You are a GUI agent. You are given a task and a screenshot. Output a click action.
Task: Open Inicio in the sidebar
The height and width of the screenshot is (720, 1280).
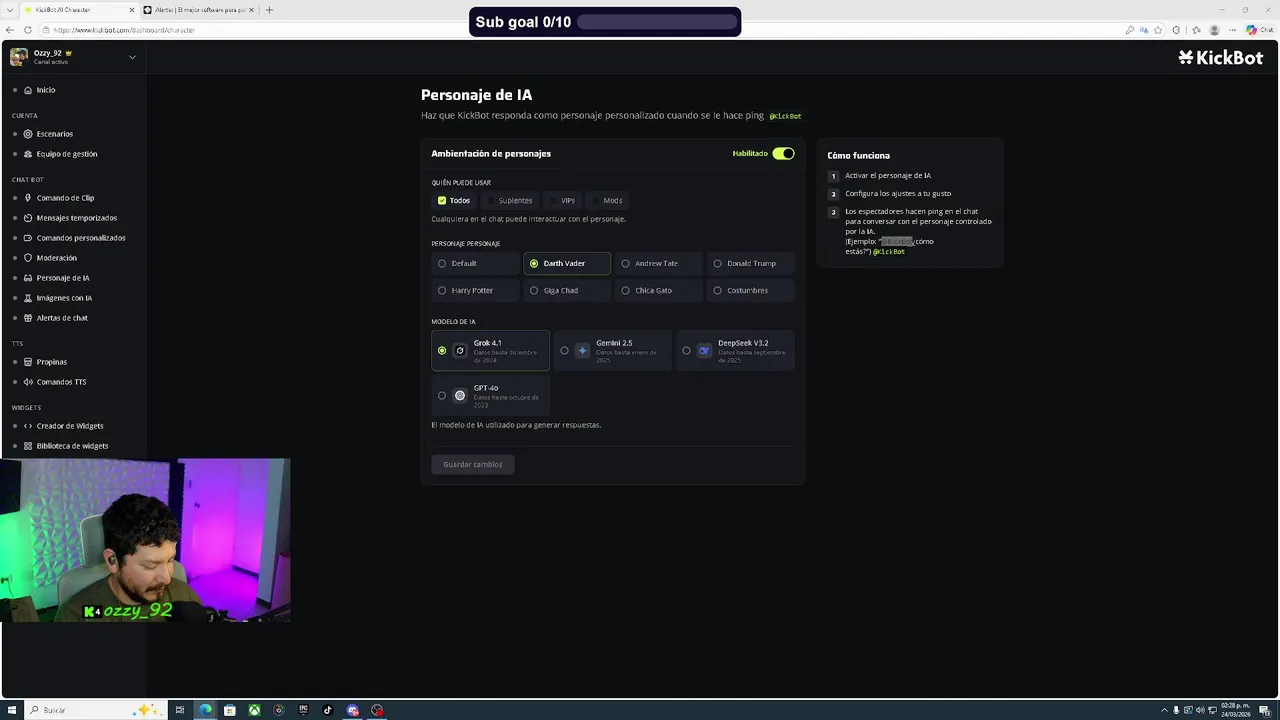click(x=46, y=90)
